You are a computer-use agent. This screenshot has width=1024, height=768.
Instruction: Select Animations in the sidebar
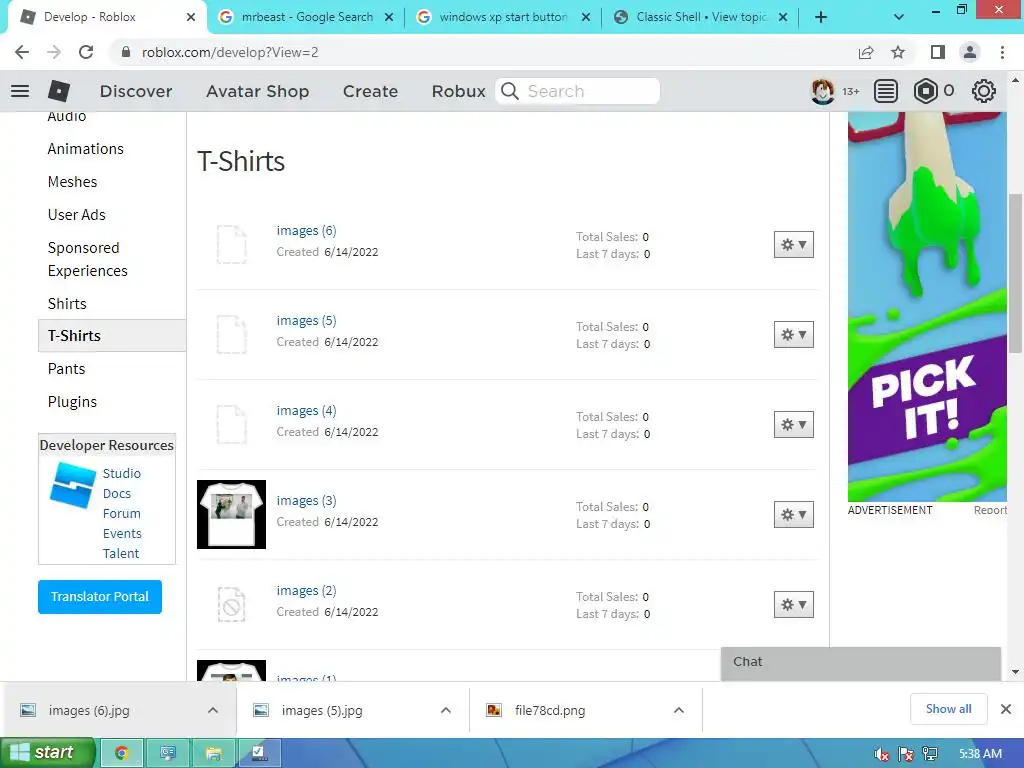coord(86,149)
